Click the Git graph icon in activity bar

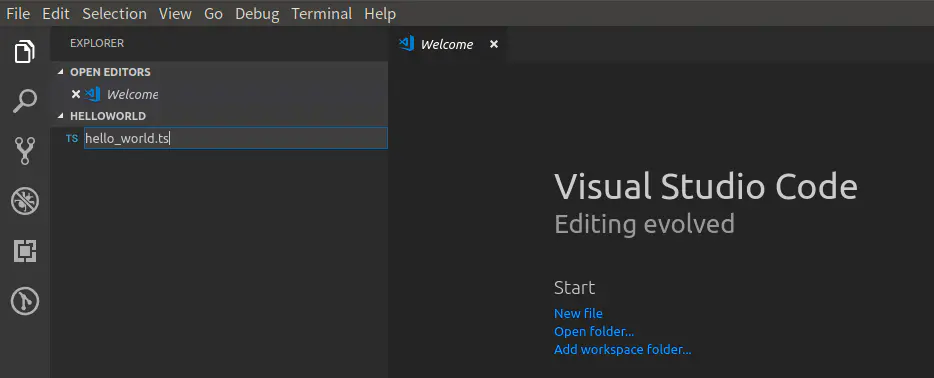click(25, 301)
